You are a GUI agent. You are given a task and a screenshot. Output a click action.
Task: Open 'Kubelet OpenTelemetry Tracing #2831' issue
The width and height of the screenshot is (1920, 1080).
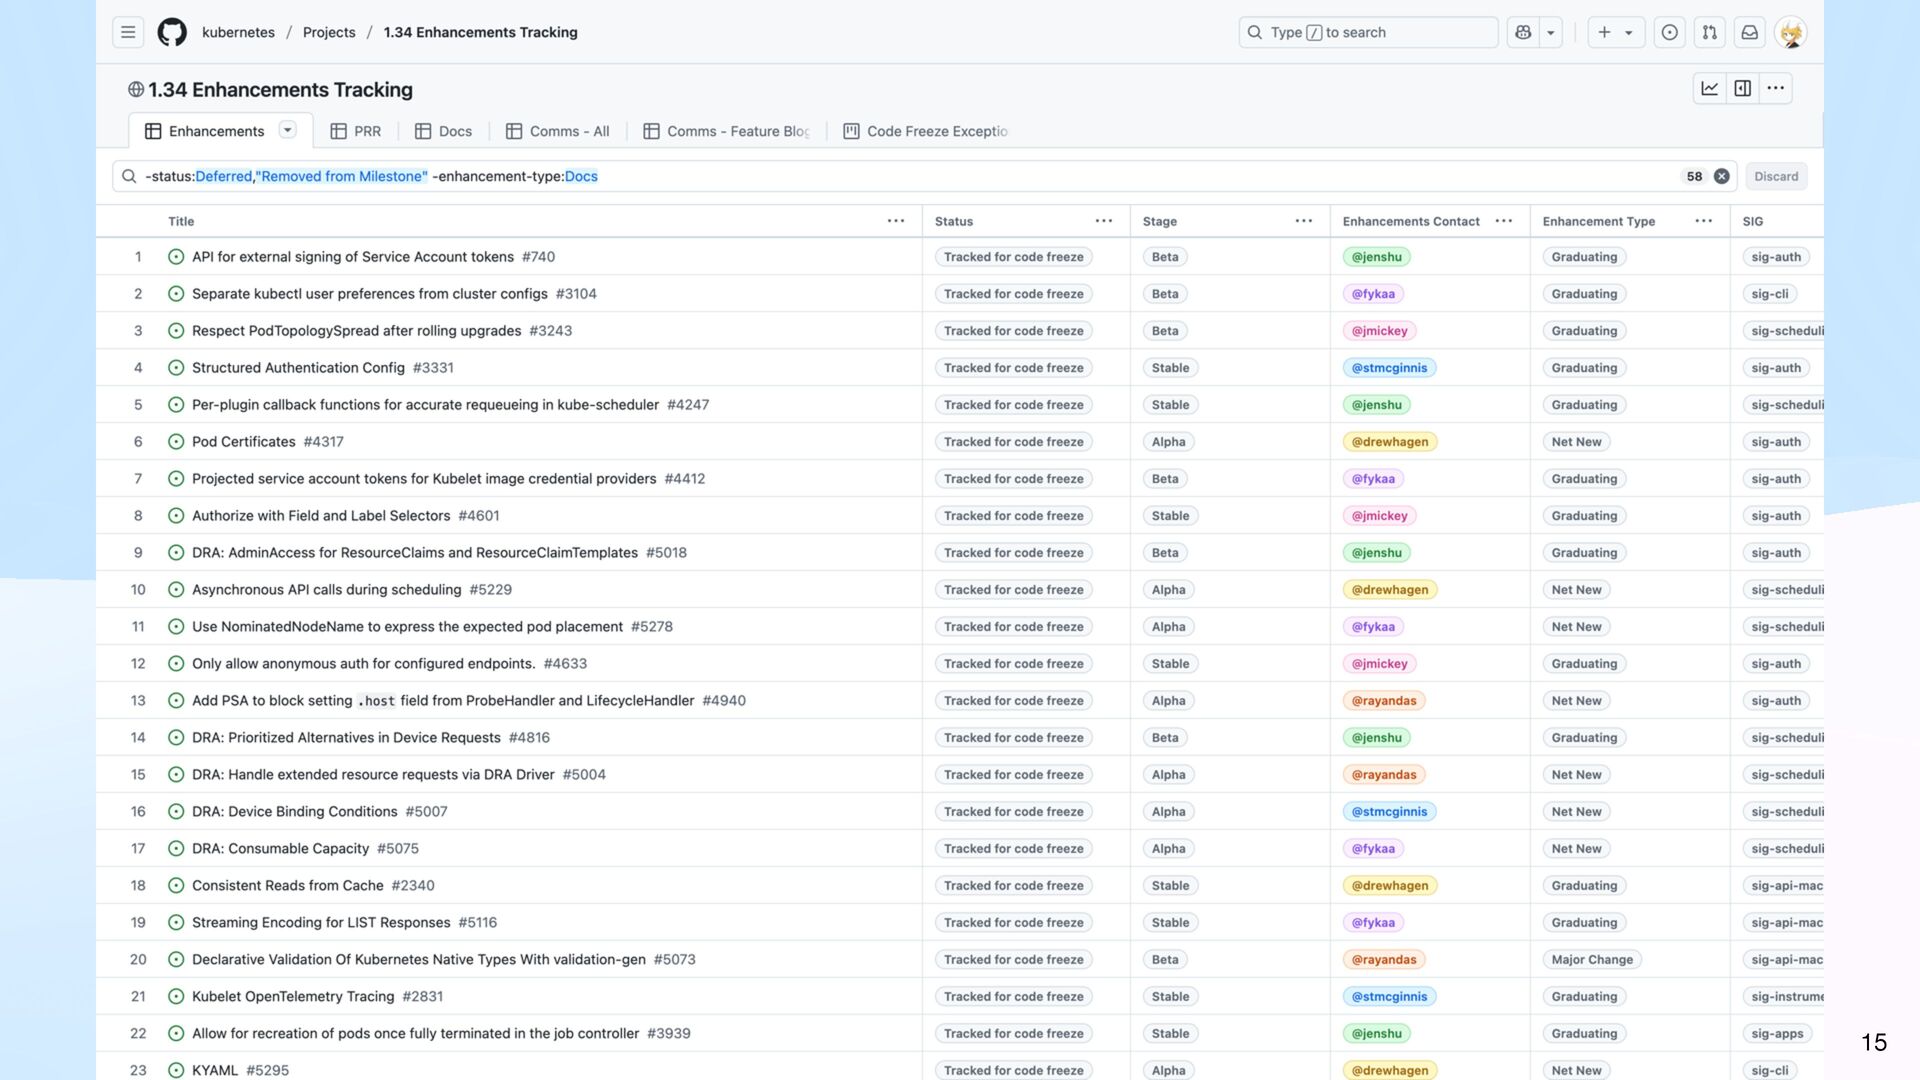tap(317, 996)
